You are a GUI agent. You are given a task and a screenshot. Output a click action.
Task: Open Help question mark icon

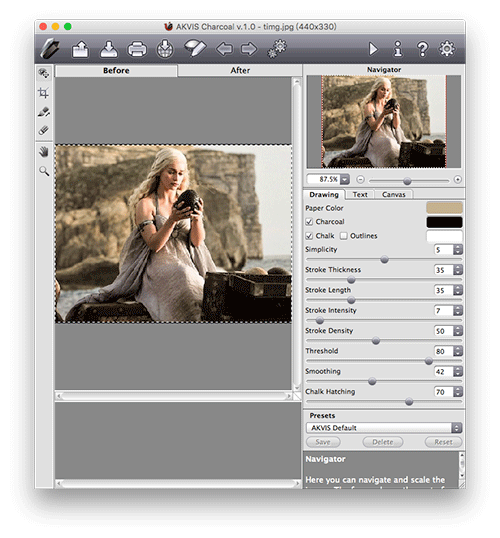click(422, 49)
